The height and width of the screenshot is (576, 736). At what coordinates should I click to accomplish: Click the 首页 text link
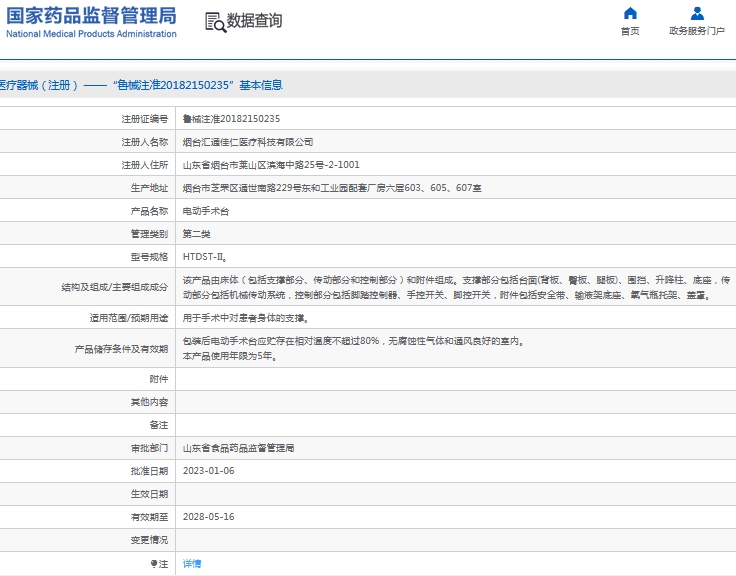click(x=630, y=31)
